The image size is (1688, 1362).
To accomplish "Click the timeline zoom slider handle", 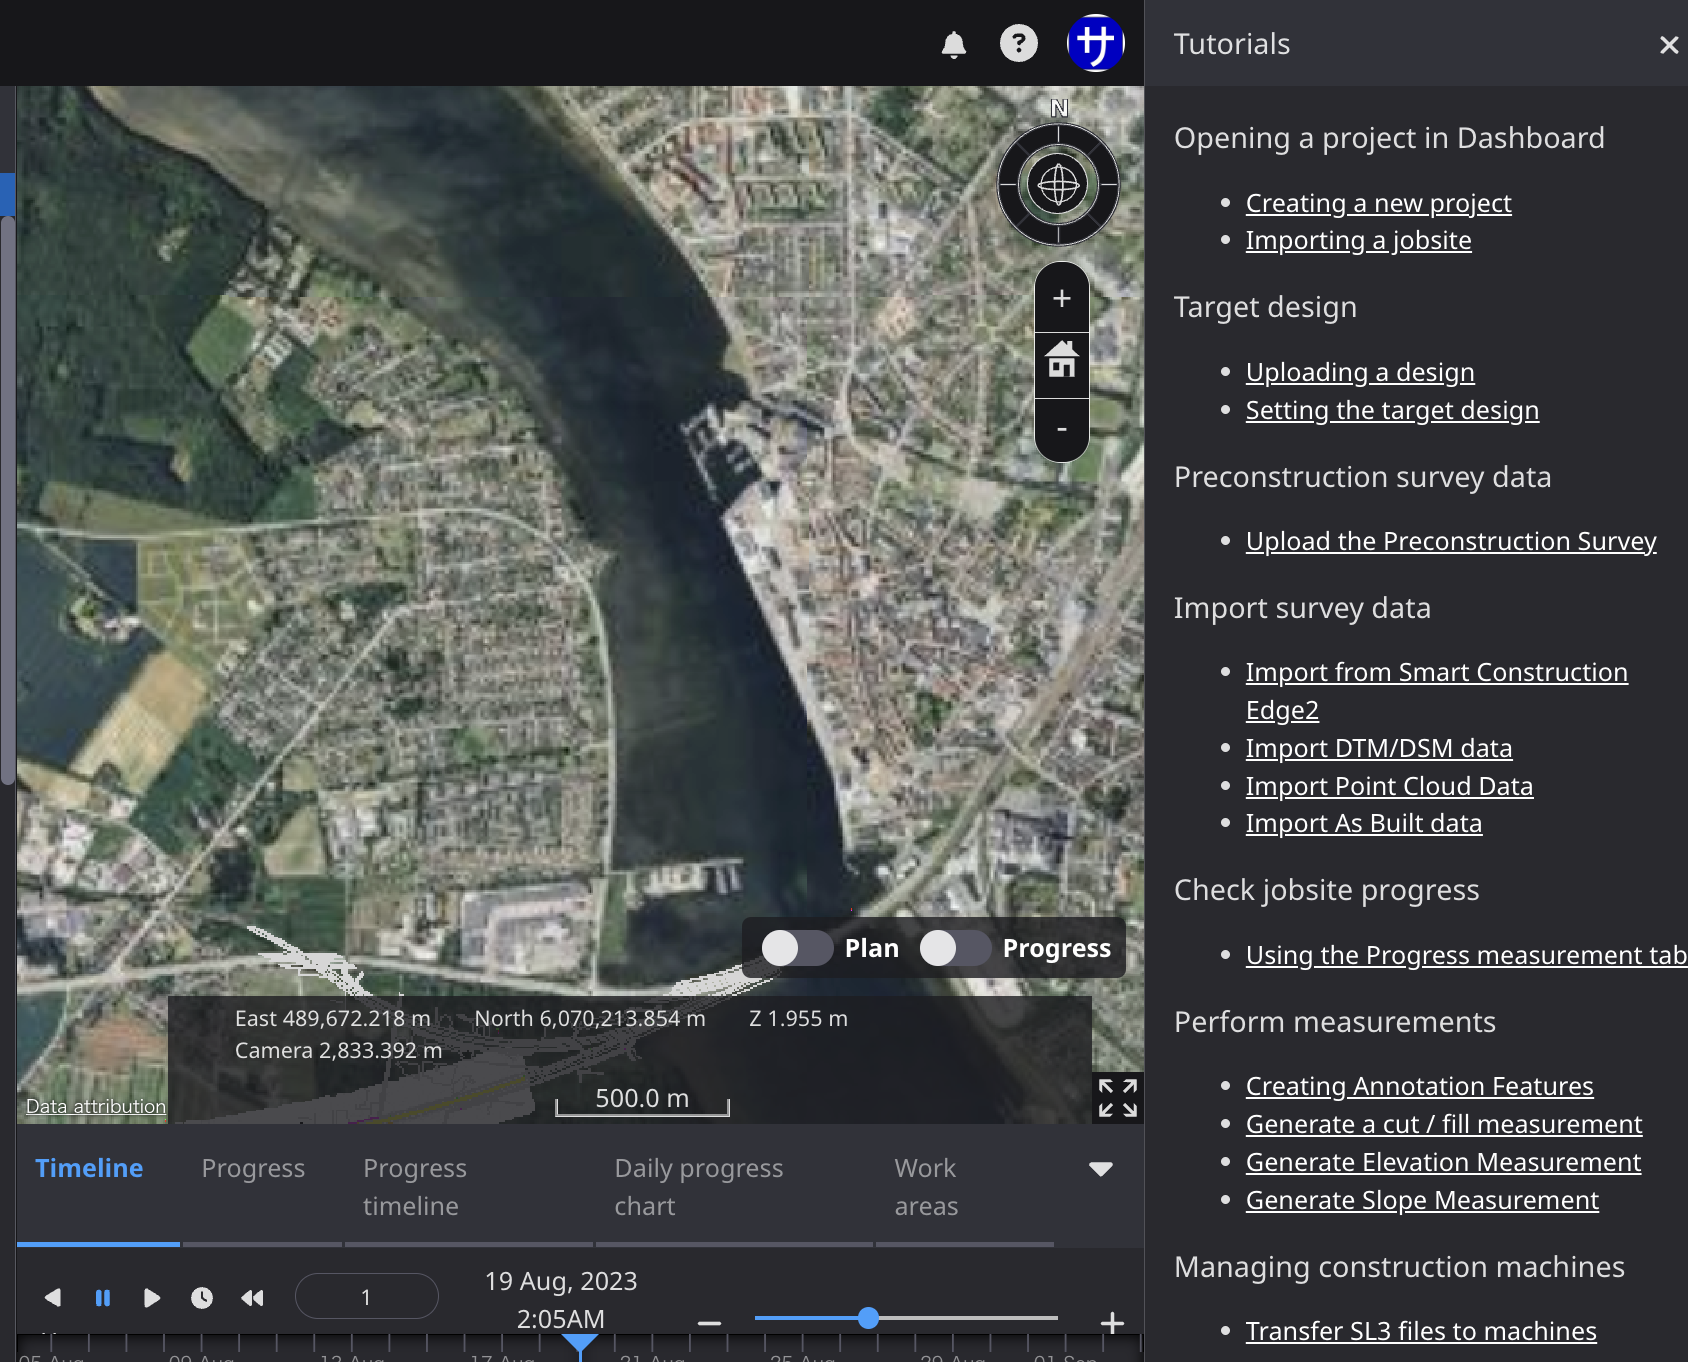I will point(868,1318).
